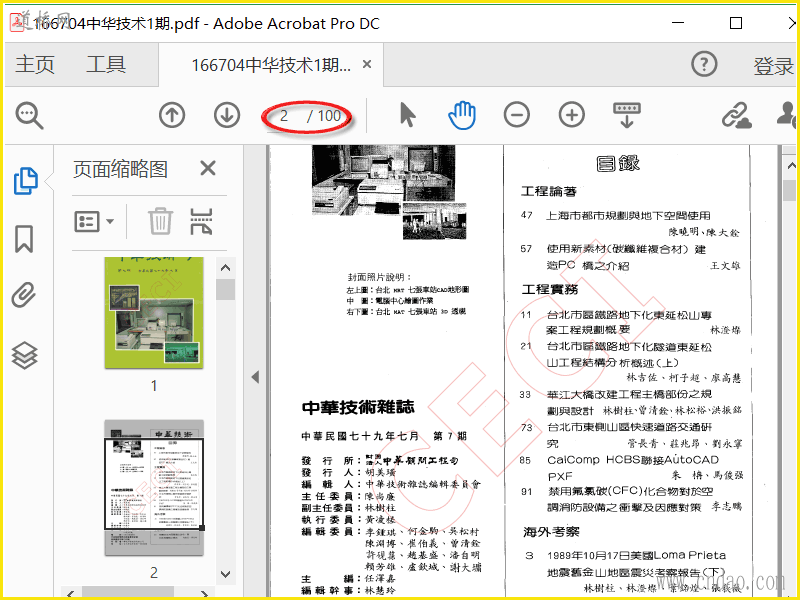Click the Acrobat PDF icon in title bar
Viewport: 800px width, 600px height.
point(17,23)
